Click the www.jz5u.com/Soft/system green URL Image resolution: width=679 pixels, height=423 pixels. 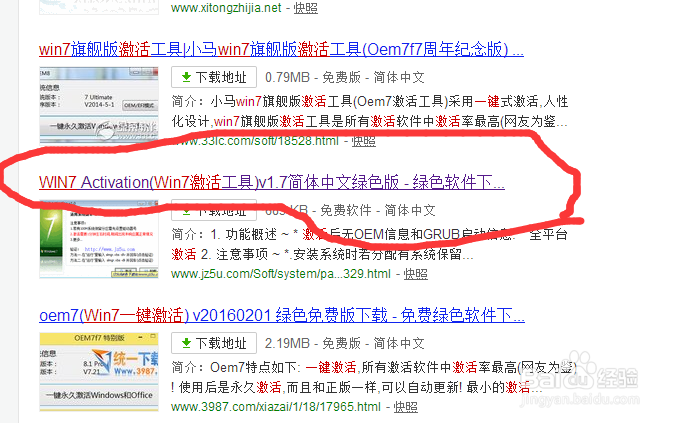(x=281, y=274)
